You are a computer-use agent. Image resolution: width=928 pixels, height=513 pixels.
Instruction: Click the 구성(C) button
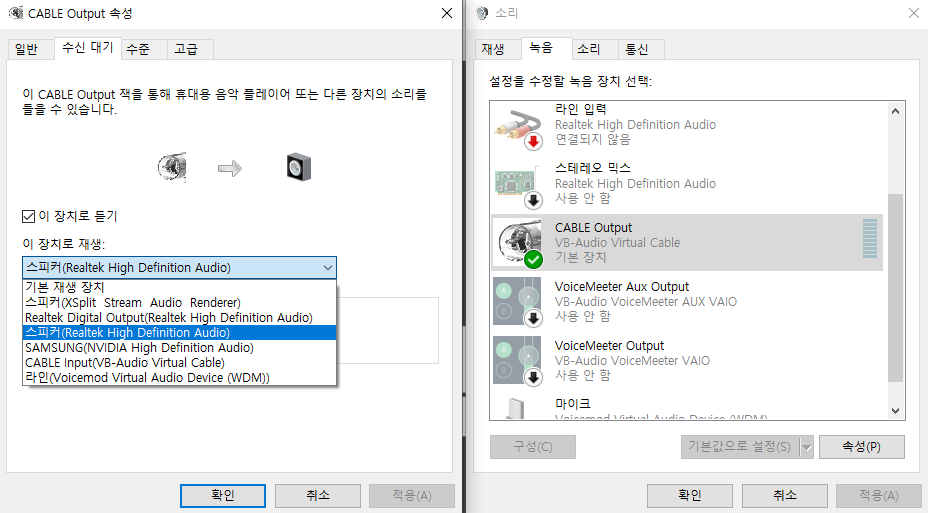[533, 447]
